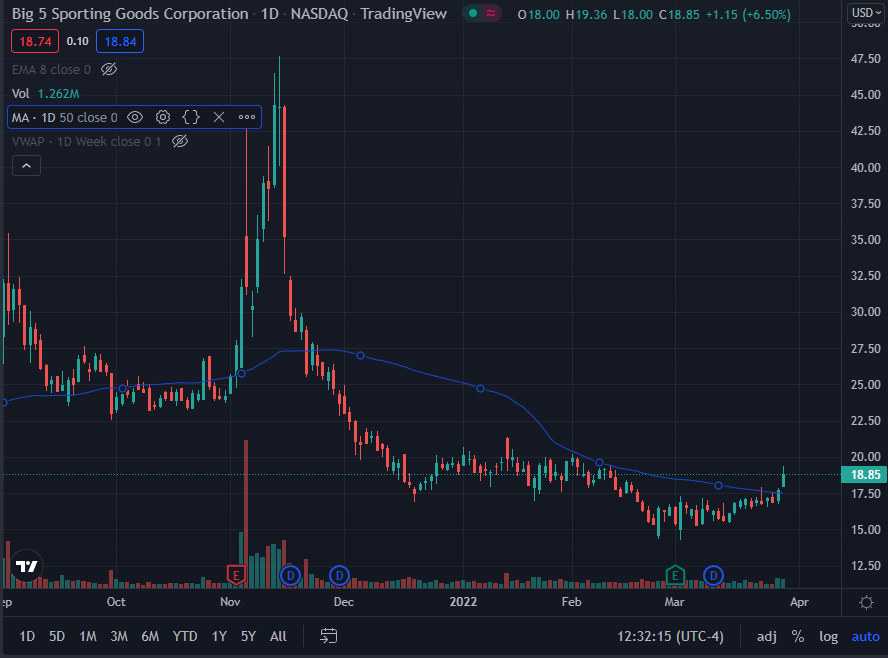
Task: Click the 0.10 spread value
Action: tap(78, 41)
